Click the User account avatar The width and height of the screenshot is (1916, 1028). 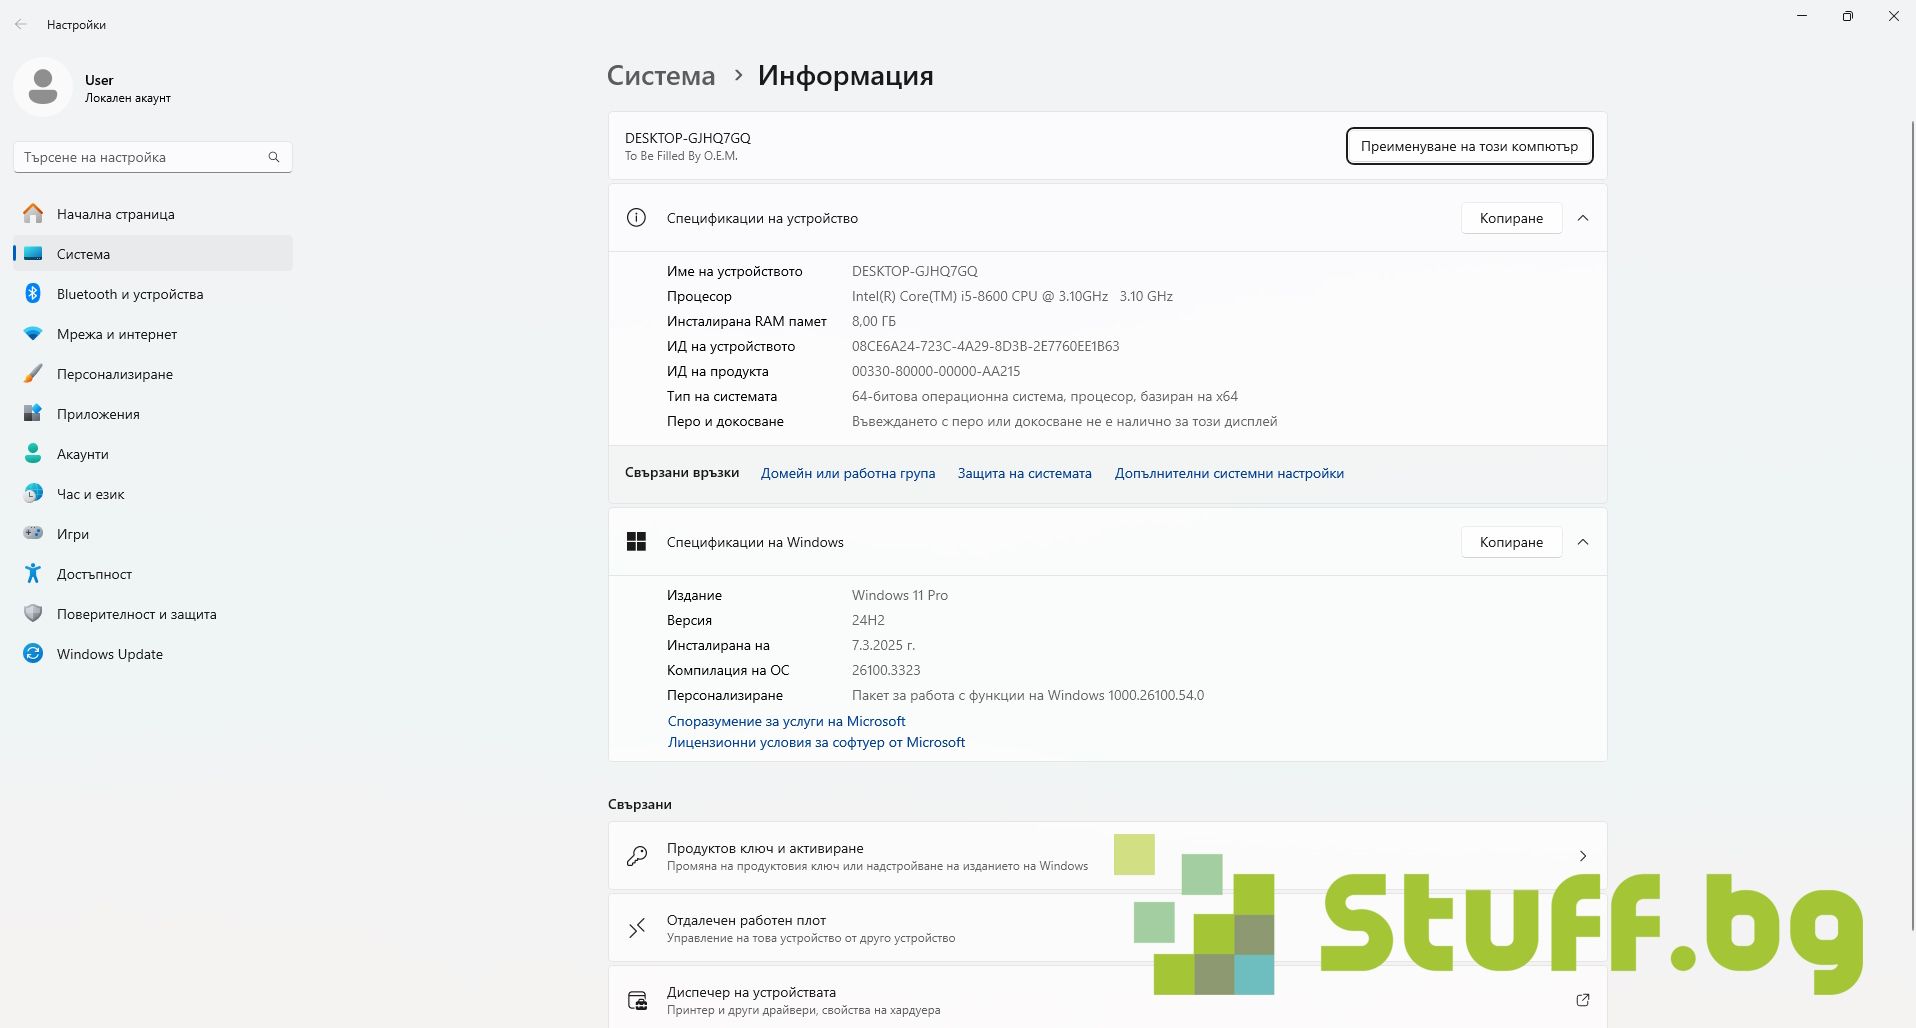click(x=42, y=88)
